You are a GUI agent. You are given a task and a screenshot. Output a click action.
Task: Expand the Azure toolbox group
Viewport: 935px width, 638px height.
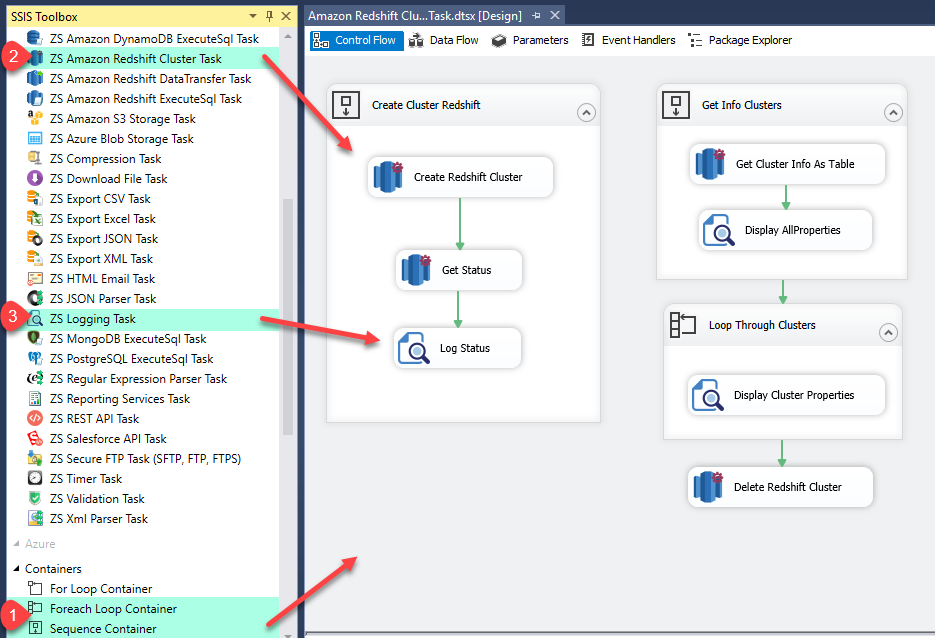(x=16, y=544)
